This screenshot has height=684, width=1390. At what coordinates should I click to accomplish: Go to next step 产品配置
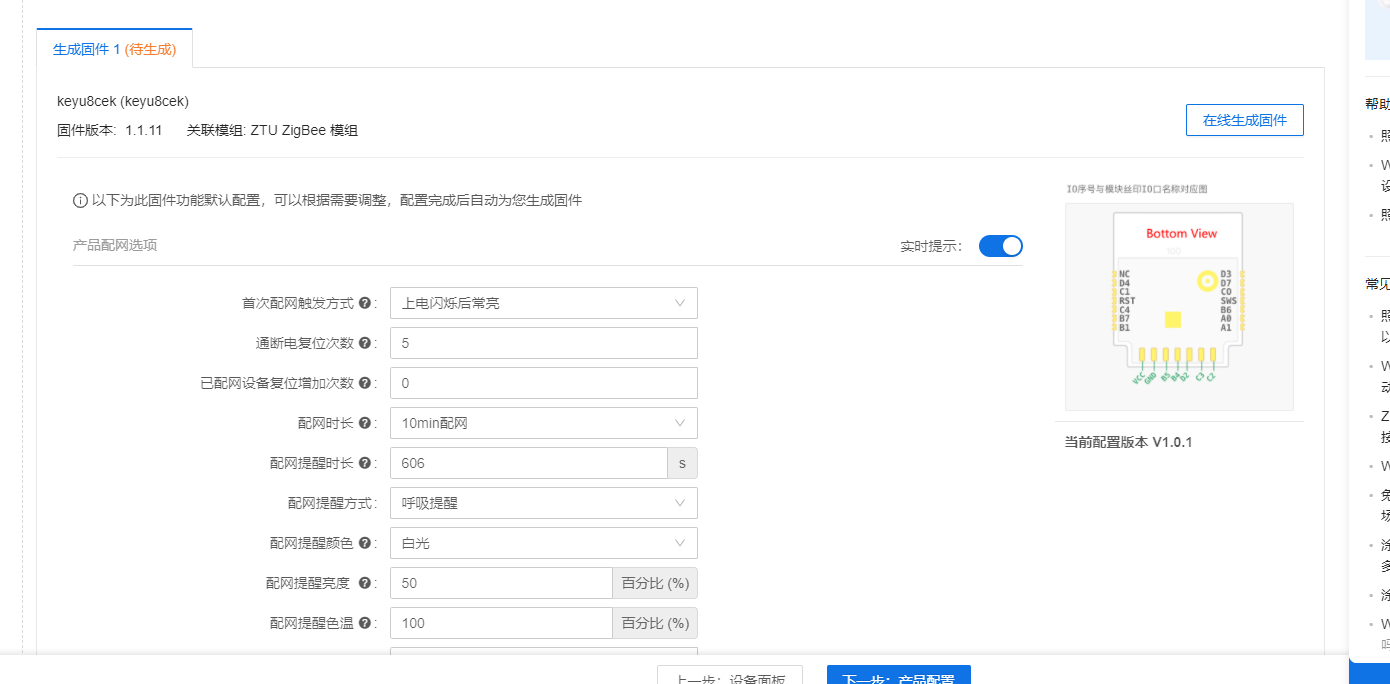click(x=898, y=676)
